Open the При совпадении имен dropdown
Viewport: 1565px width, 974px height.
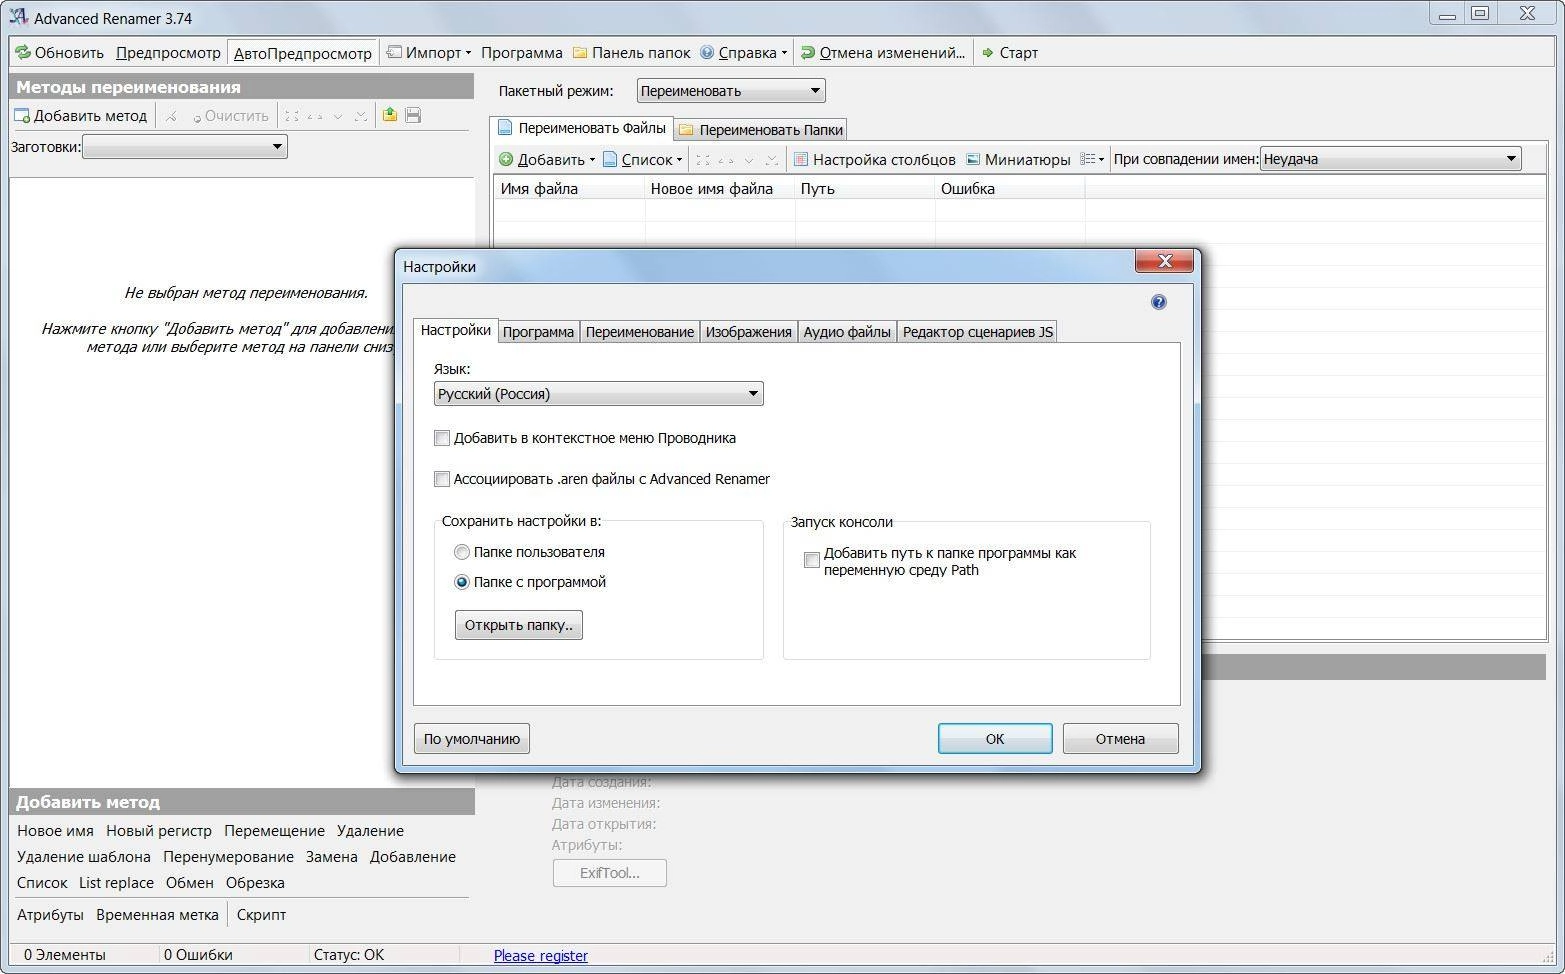pyautogui.click(x=1390, y=159)
